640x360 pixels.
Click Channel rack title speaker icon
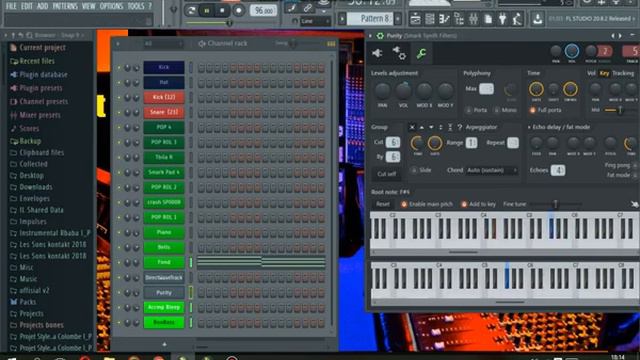(202, 43)
